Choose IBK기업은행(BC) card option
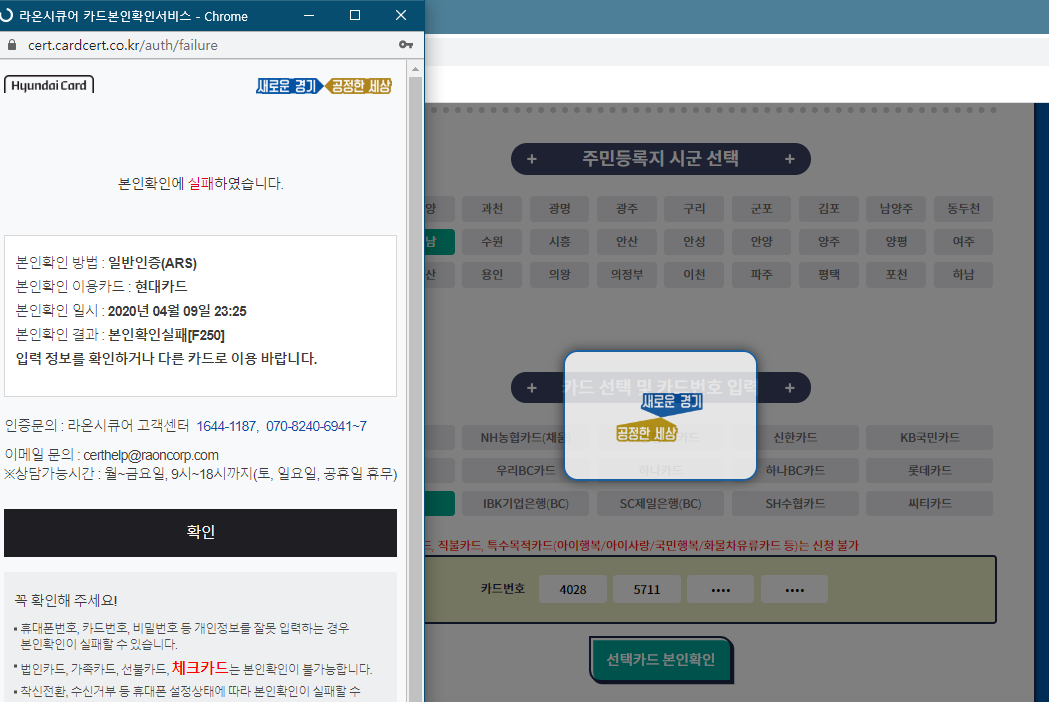The width and height of the screenshot is (1049, 702). click(526, 503)
